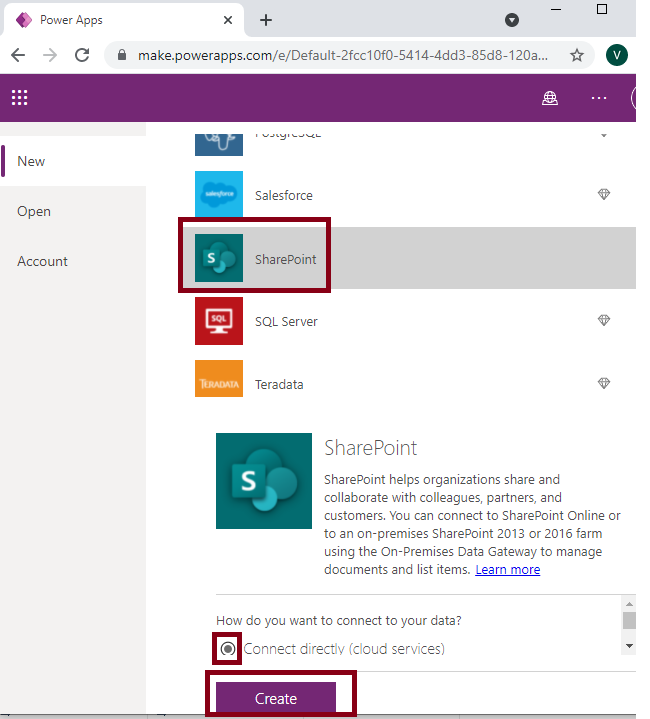This screenshot has height=719, width=650.
Task: Click the Create button
Action: tap(275, 698)
